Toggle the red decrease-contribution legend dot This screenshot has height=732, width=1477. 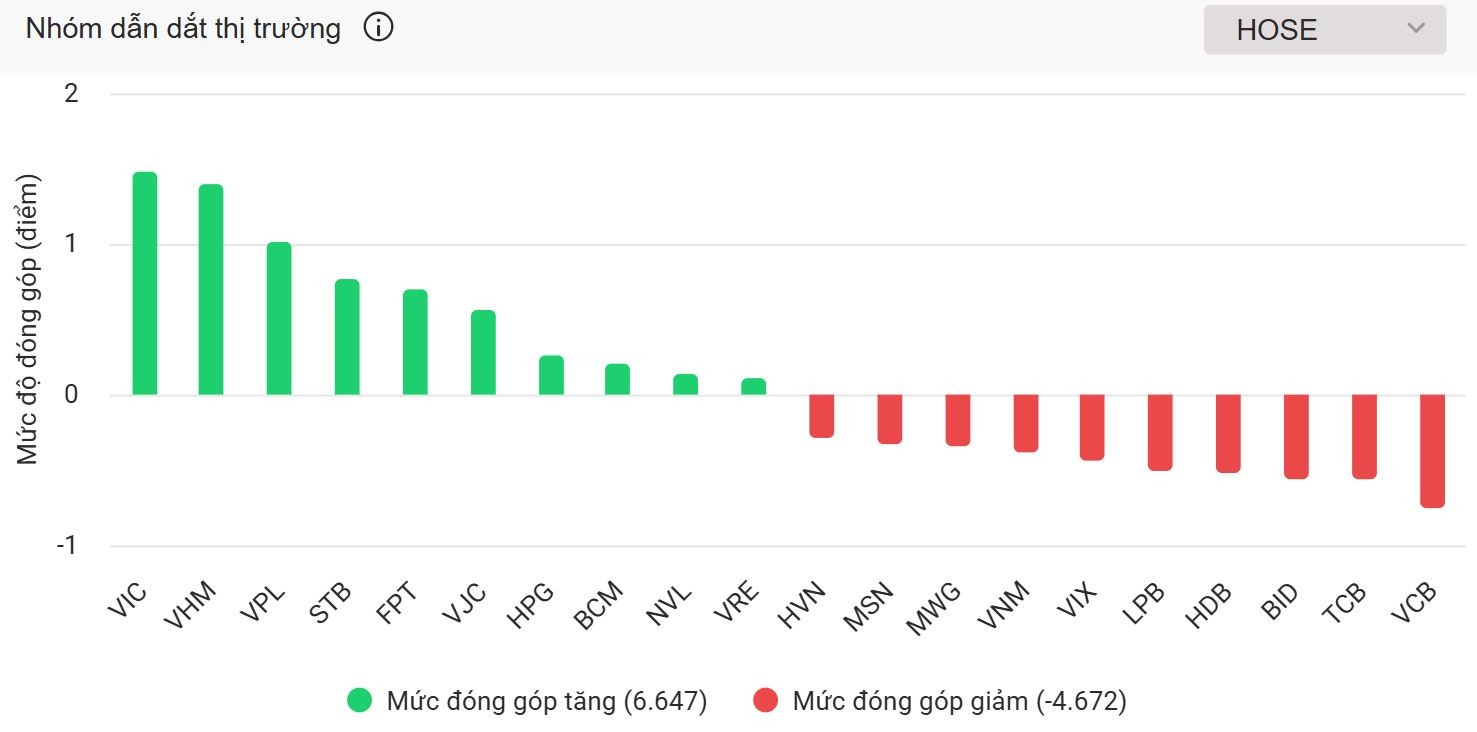pyautogui.click(x=765, y=701)
